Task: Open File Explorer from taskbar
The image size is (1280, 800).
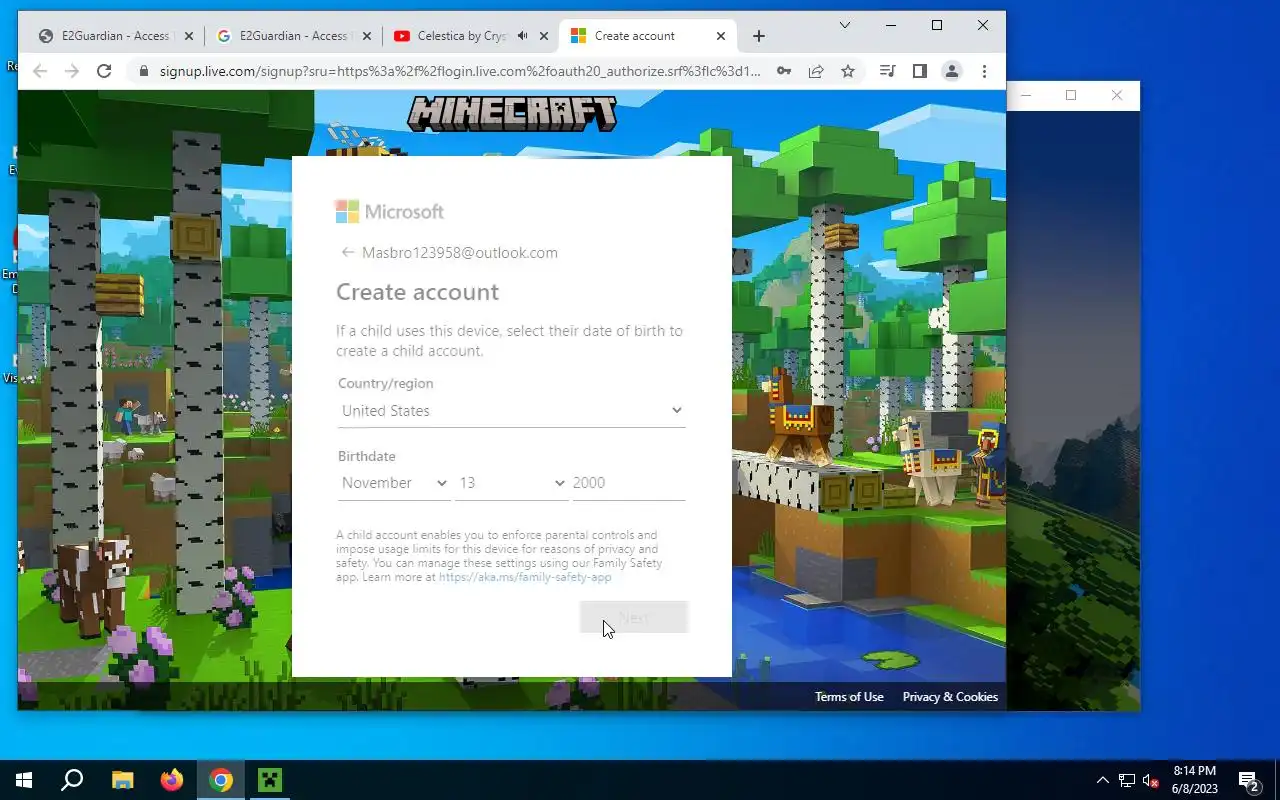Action: point(122,780)
